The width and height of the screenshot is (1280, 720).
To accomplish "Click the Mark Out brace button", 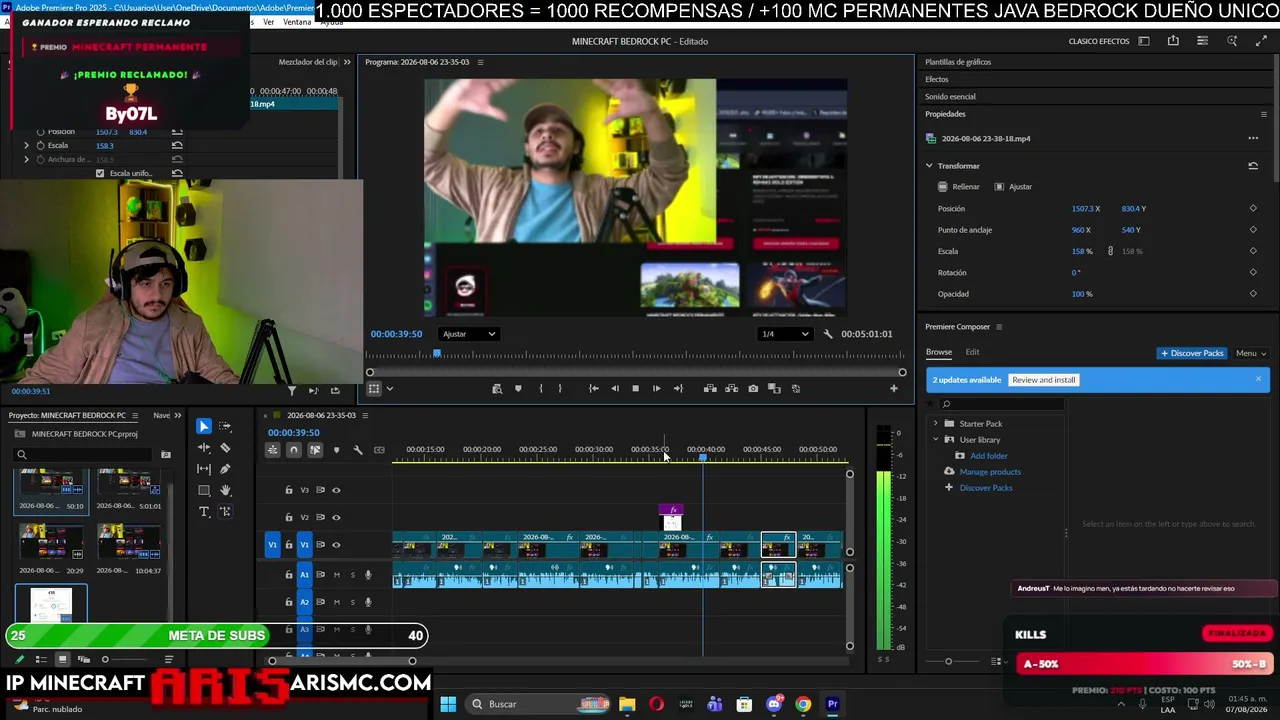I will [x=560, y=389].
